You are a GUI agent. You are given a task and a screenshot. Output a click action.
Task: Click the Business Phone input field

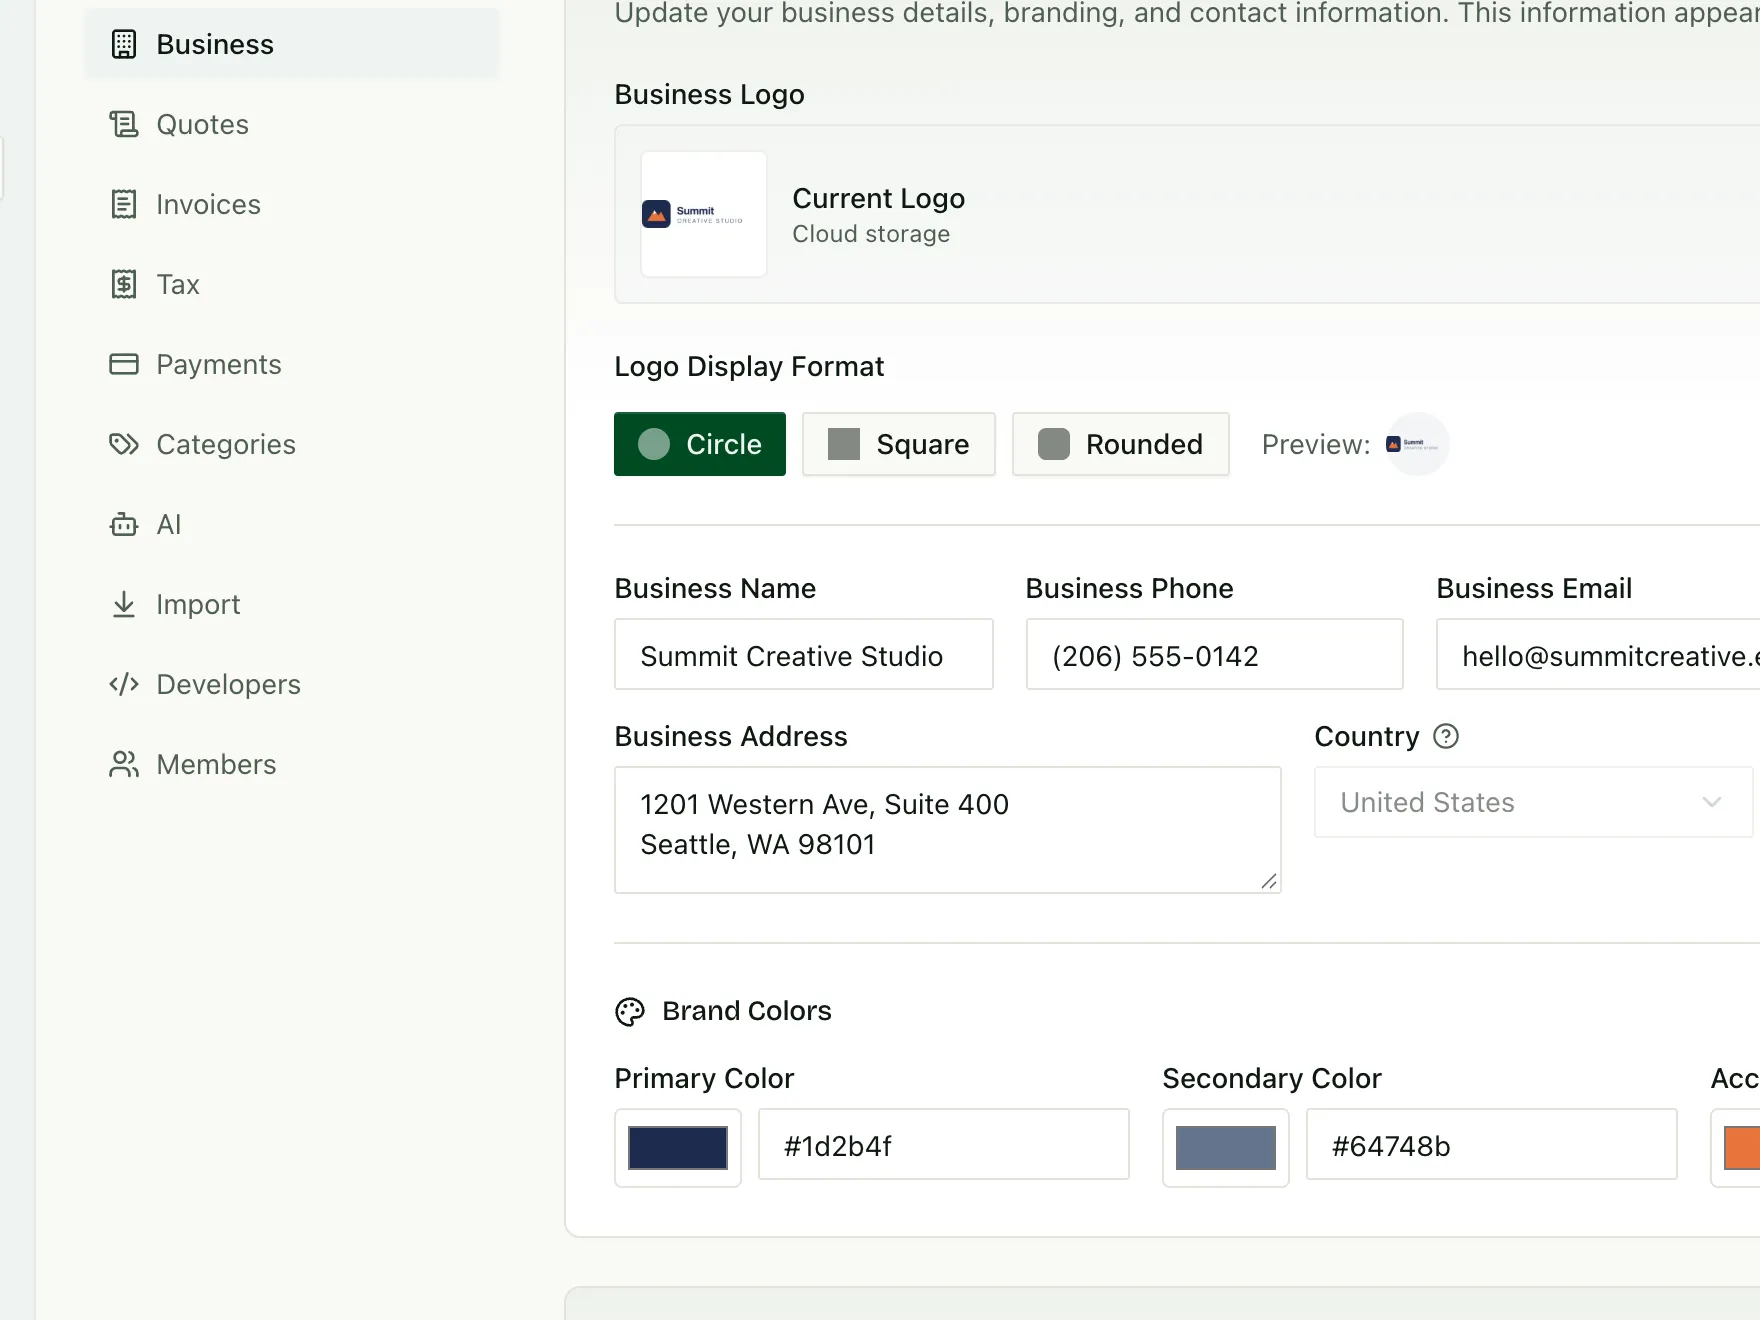click(x=1215, y=654)
